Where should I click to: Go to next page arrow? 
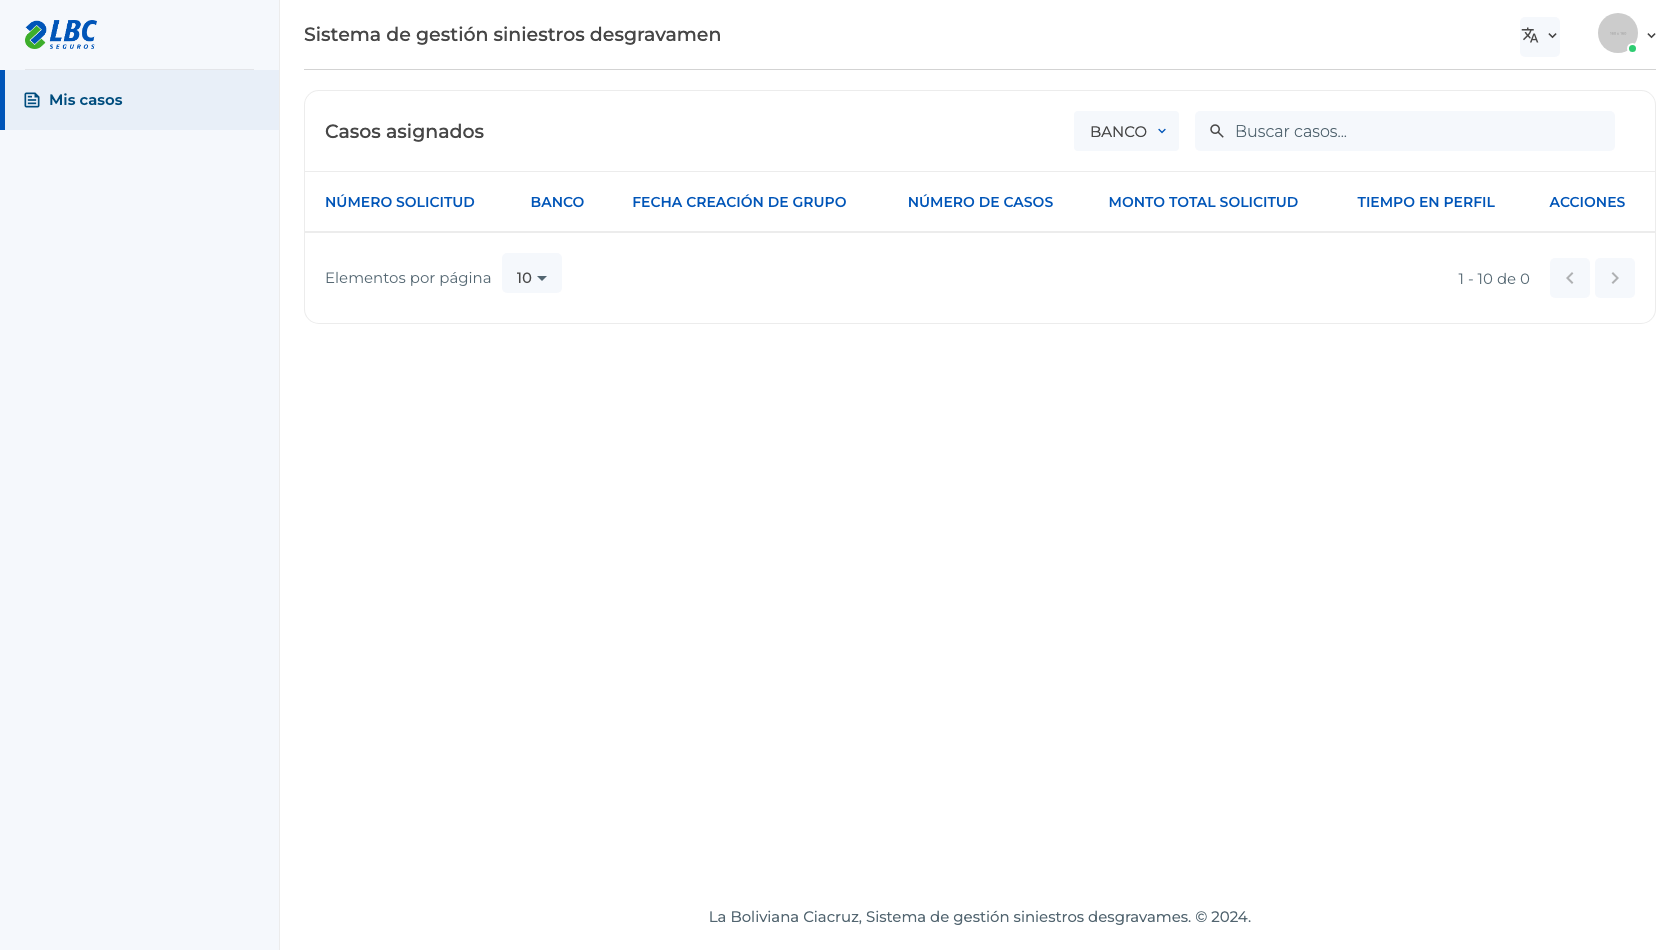(1615, 278)
